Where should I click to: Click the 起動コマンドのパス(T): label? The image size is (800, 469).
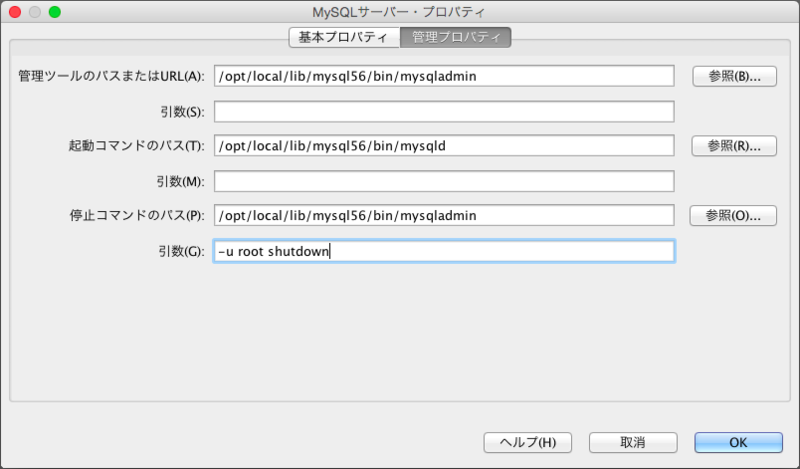pyautogui.click(x=137, y=146)
